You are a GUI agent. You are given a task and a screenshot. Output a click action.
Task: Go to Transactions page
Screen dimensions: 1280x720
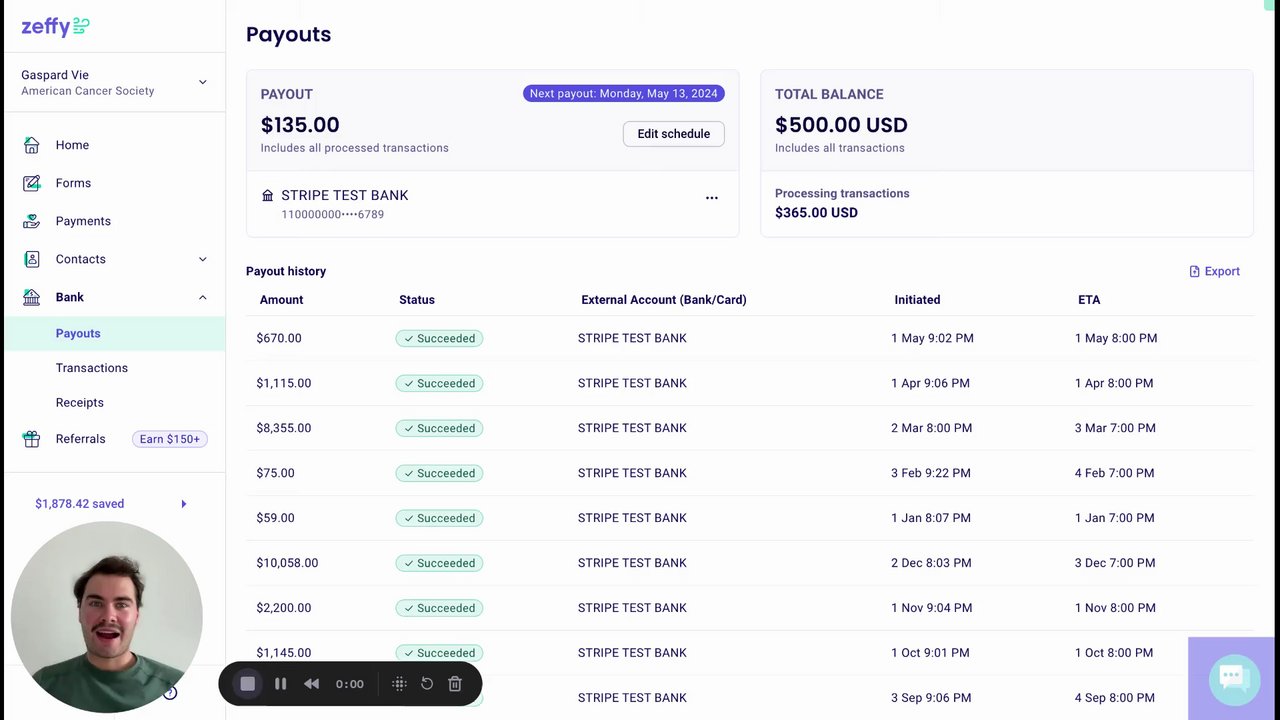pyautogui.click(x=92, y=368)
